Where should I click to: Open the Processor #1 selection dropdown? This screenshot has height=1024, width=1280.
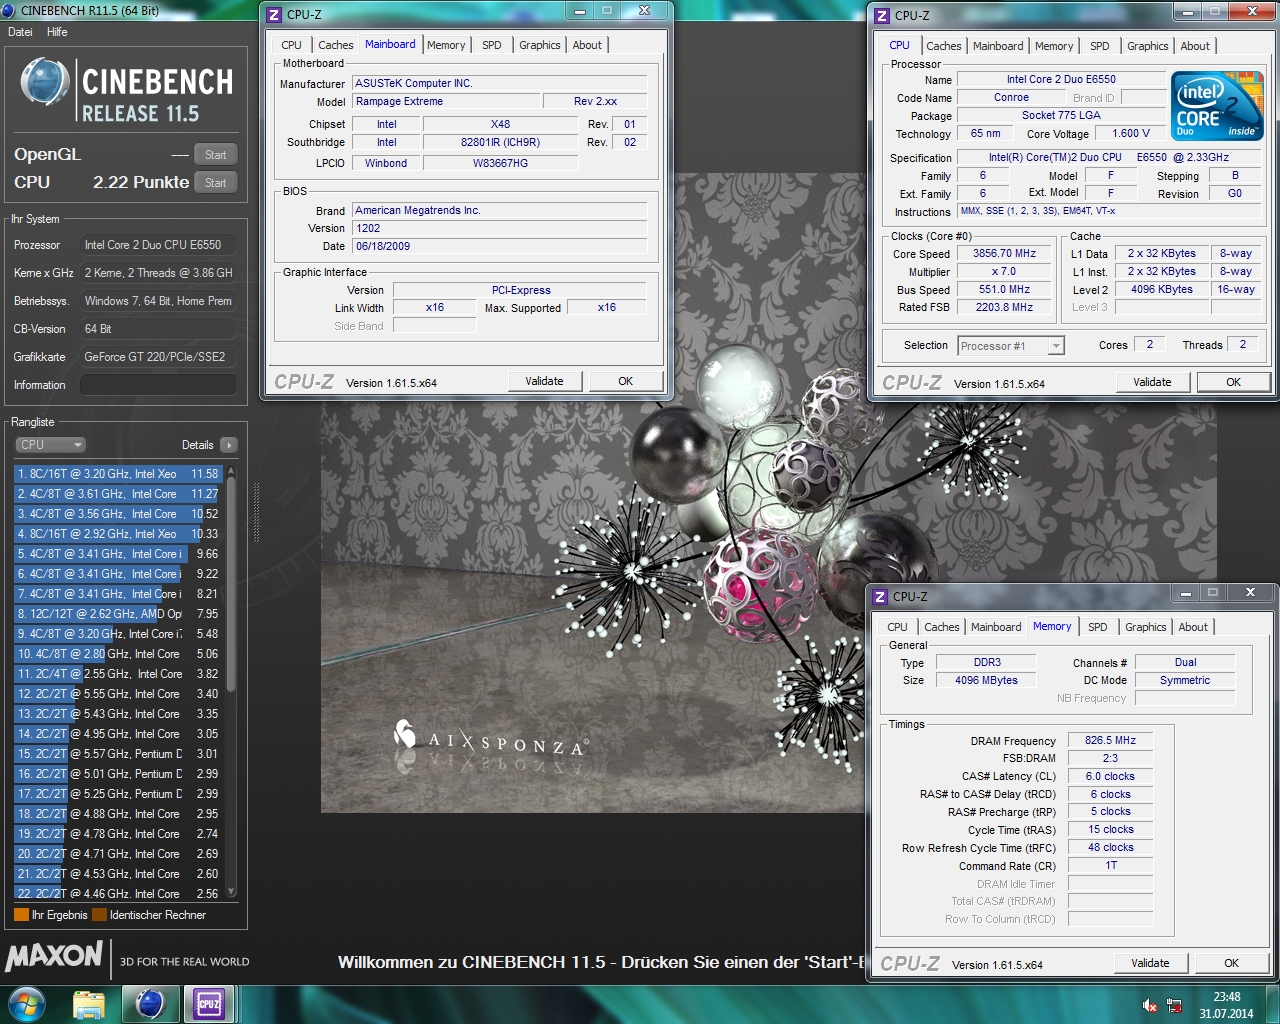point(1011,346)
